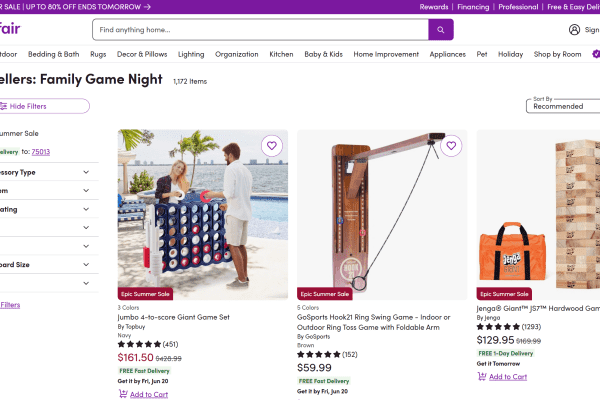The image size is (600, 400).
Task: Click the cart icon under Jenga Giant
Action: click(x=482, y=376)
